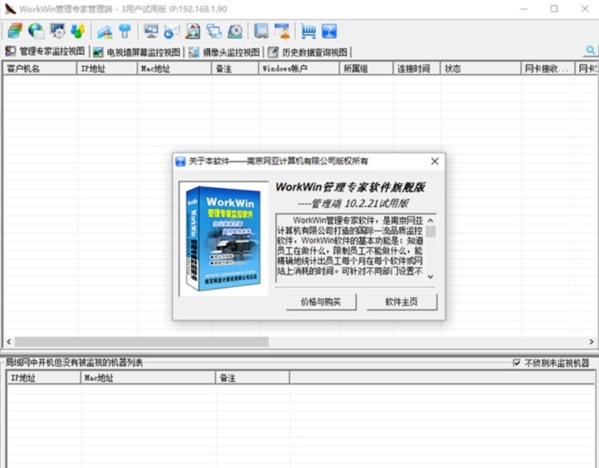Click the client list horizontal scrollbar thumb
Viewport: 599px width, 468px height.
[141, 342]
